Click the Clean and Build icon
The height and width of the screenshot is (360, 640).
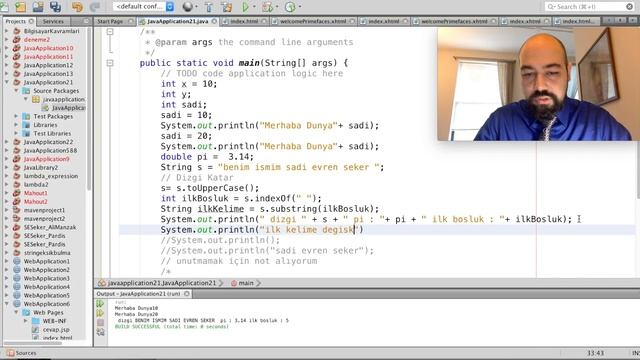227,7
